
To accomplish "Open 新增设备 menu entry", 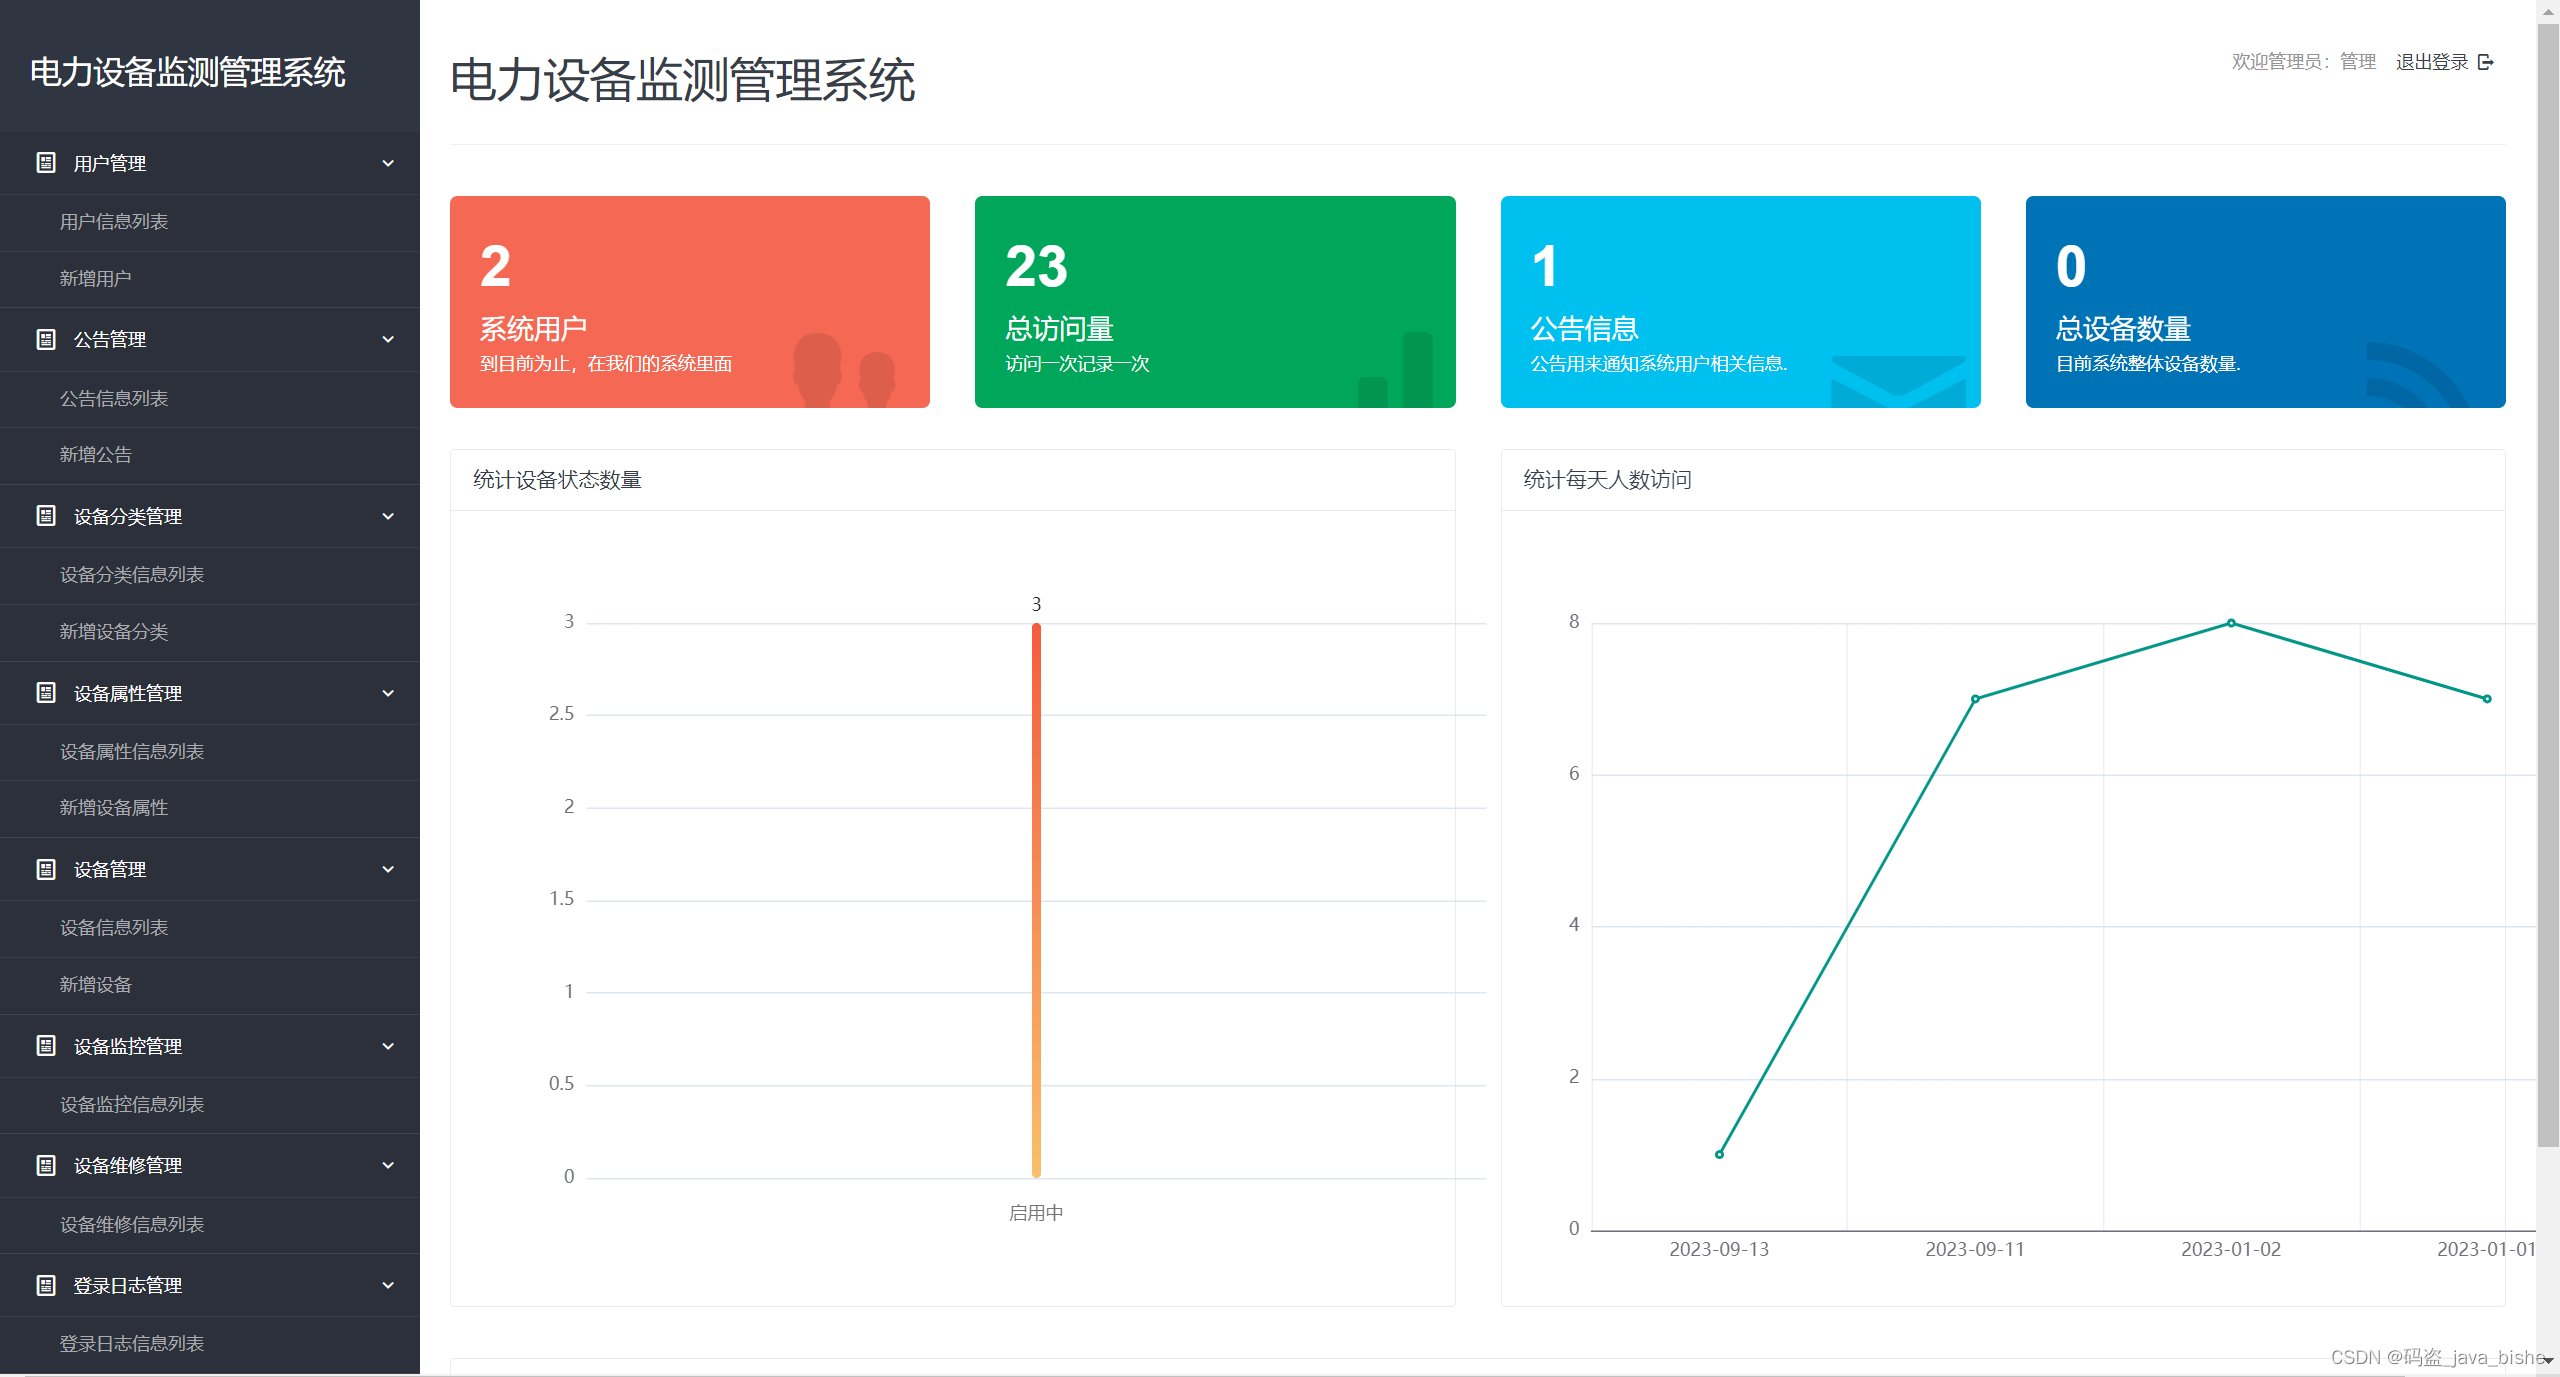I will click(x=96, y=985).
